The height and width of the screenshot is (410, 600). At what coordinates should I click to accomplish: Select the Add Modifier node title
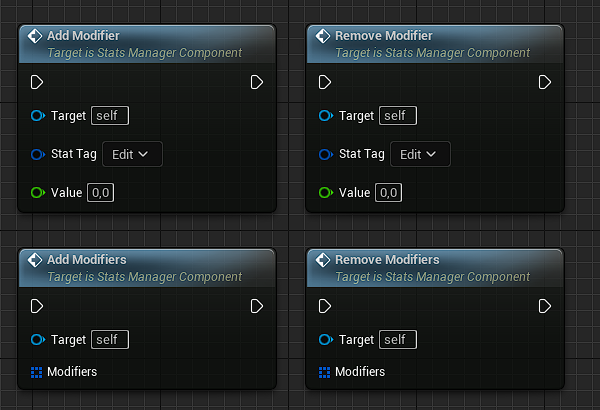pyautogui.click(x=83, y=36)
